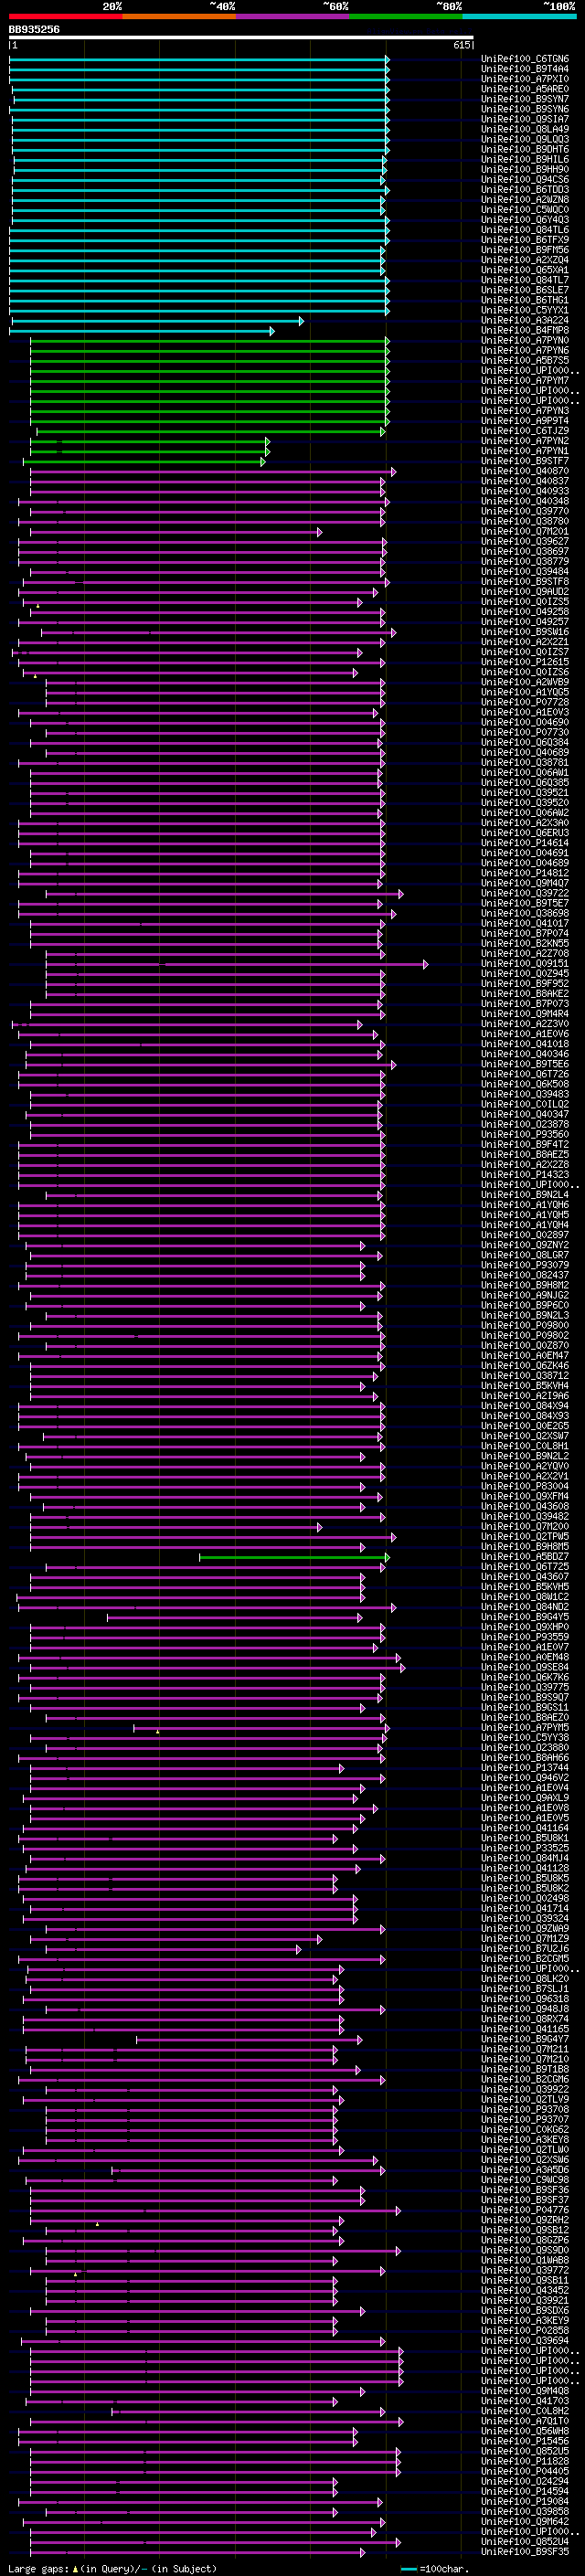Click the white query sequence bar

(241, 38)
